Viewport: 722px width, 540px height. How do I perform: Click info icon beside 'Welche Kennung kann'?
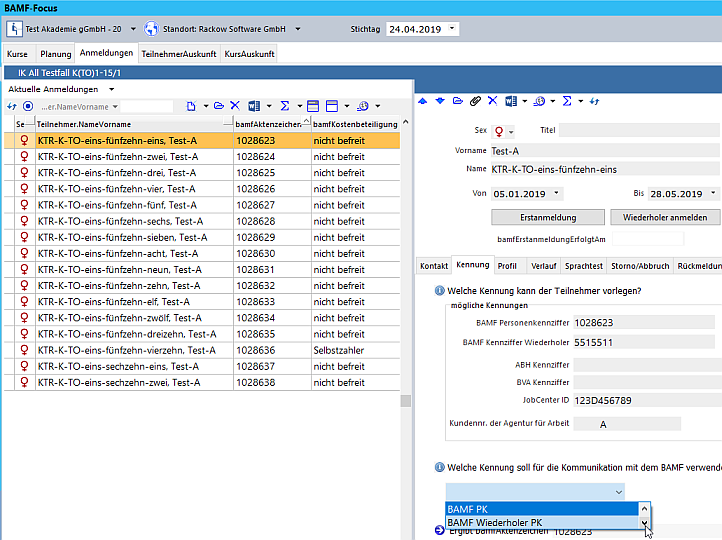(440, 291)
